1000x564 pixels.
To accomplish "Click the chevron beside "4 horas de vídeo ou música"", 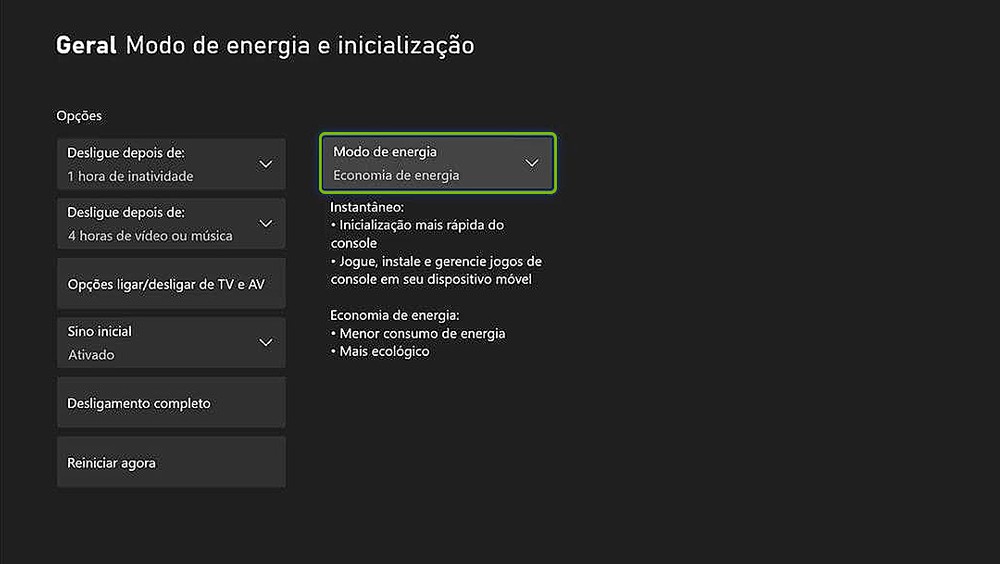I will pos(266,223).
